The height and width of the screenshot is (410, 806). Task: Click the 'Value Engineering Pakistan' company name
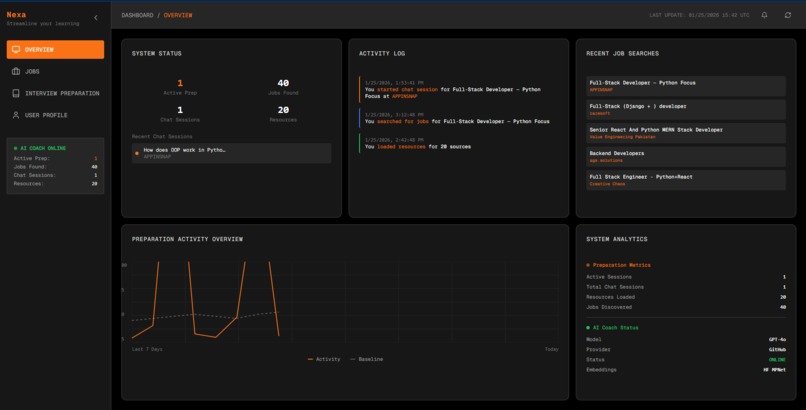(622, 137)
